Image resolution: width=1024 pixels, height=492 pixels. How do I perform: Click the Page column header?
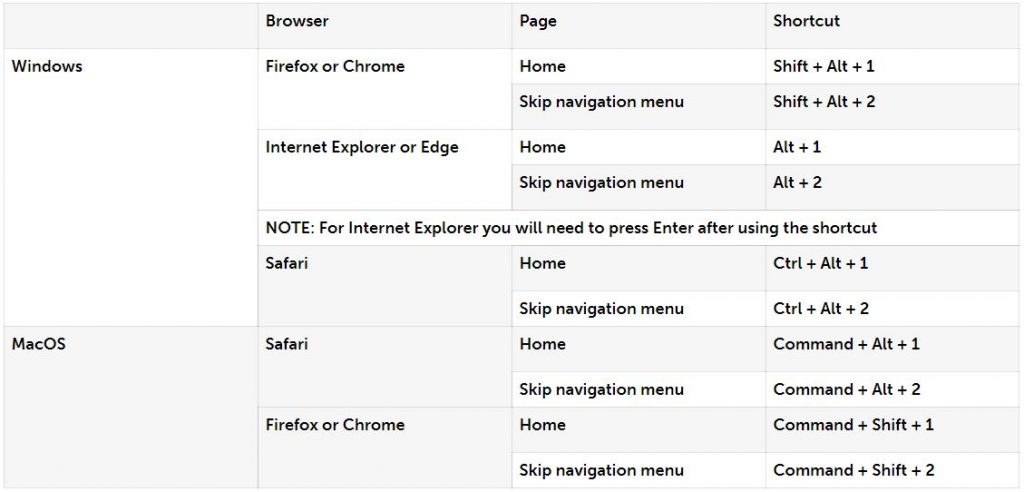(x=538, y=21)
